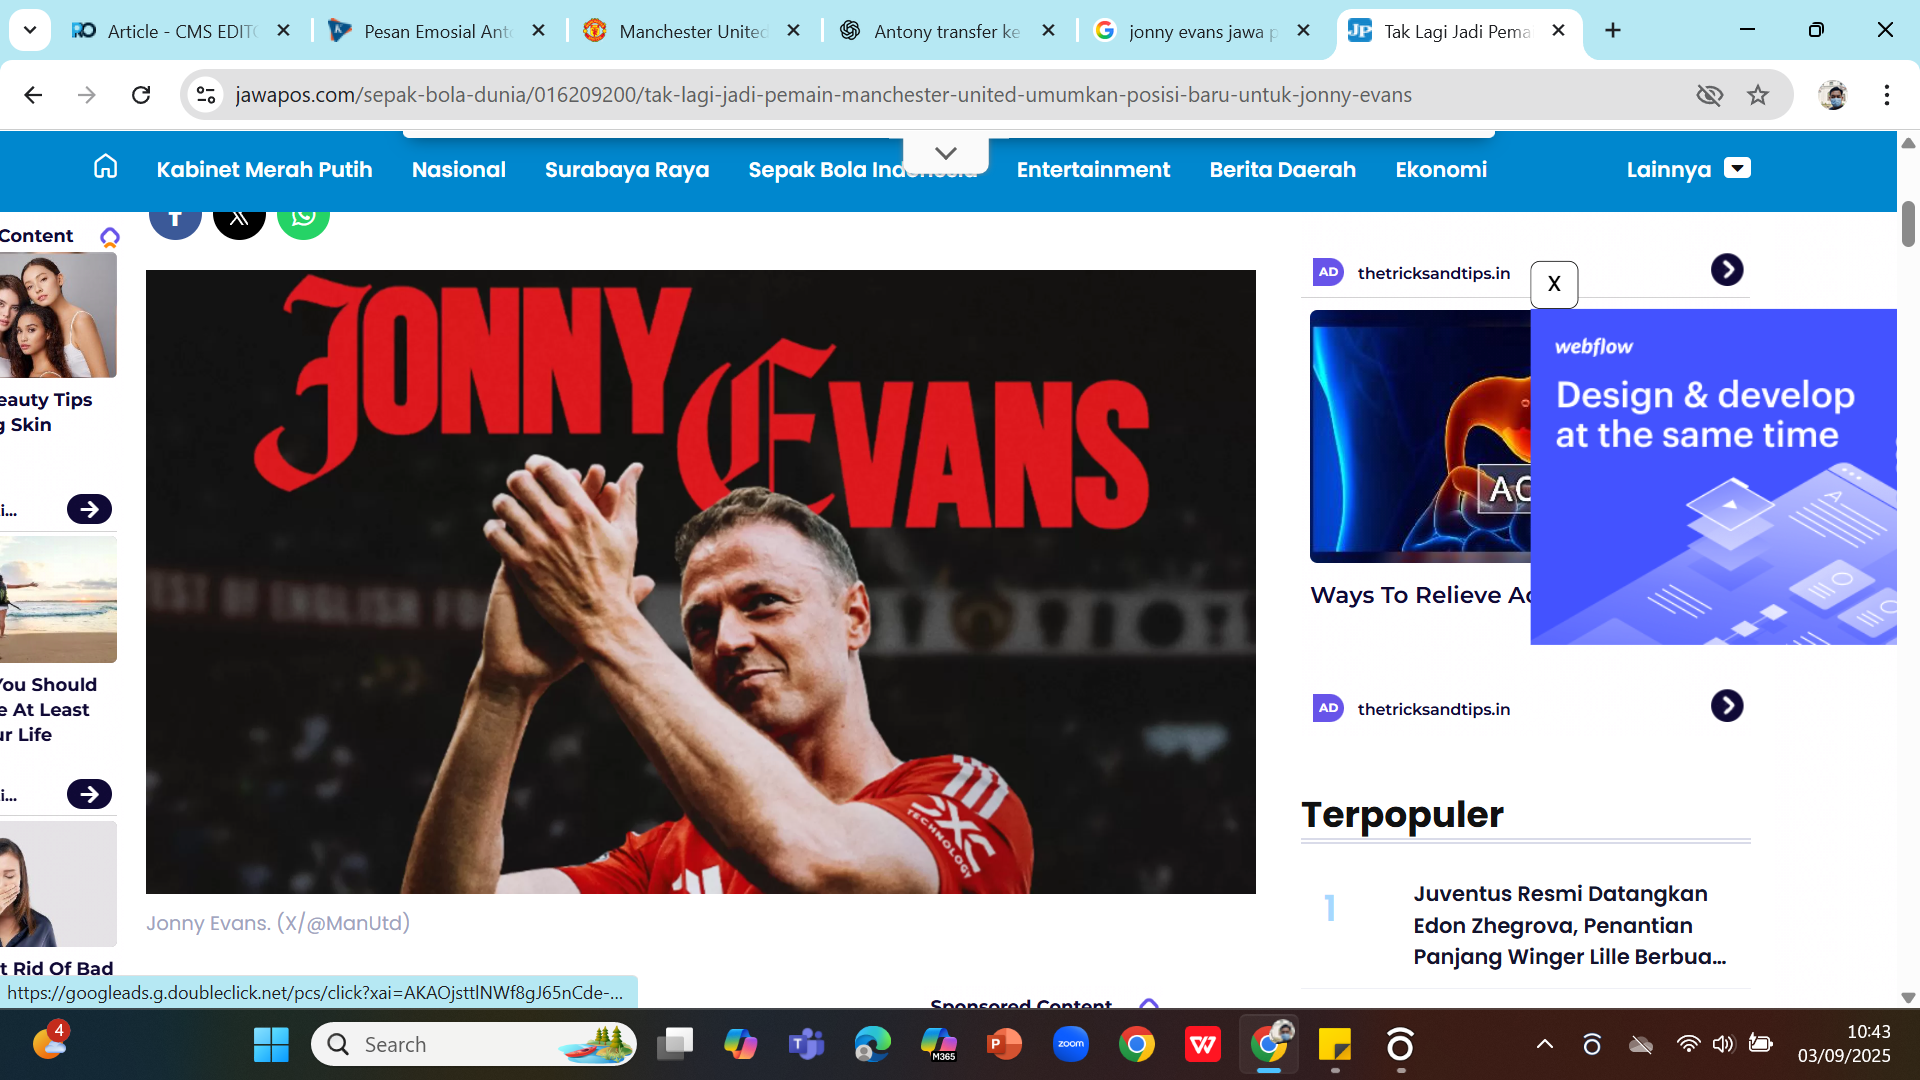Image resolution: width=1920 pixels, height=1080 pixels.
Task: Click Beauty Tips Skin sponsored link
Action: [x=46, y=412]
